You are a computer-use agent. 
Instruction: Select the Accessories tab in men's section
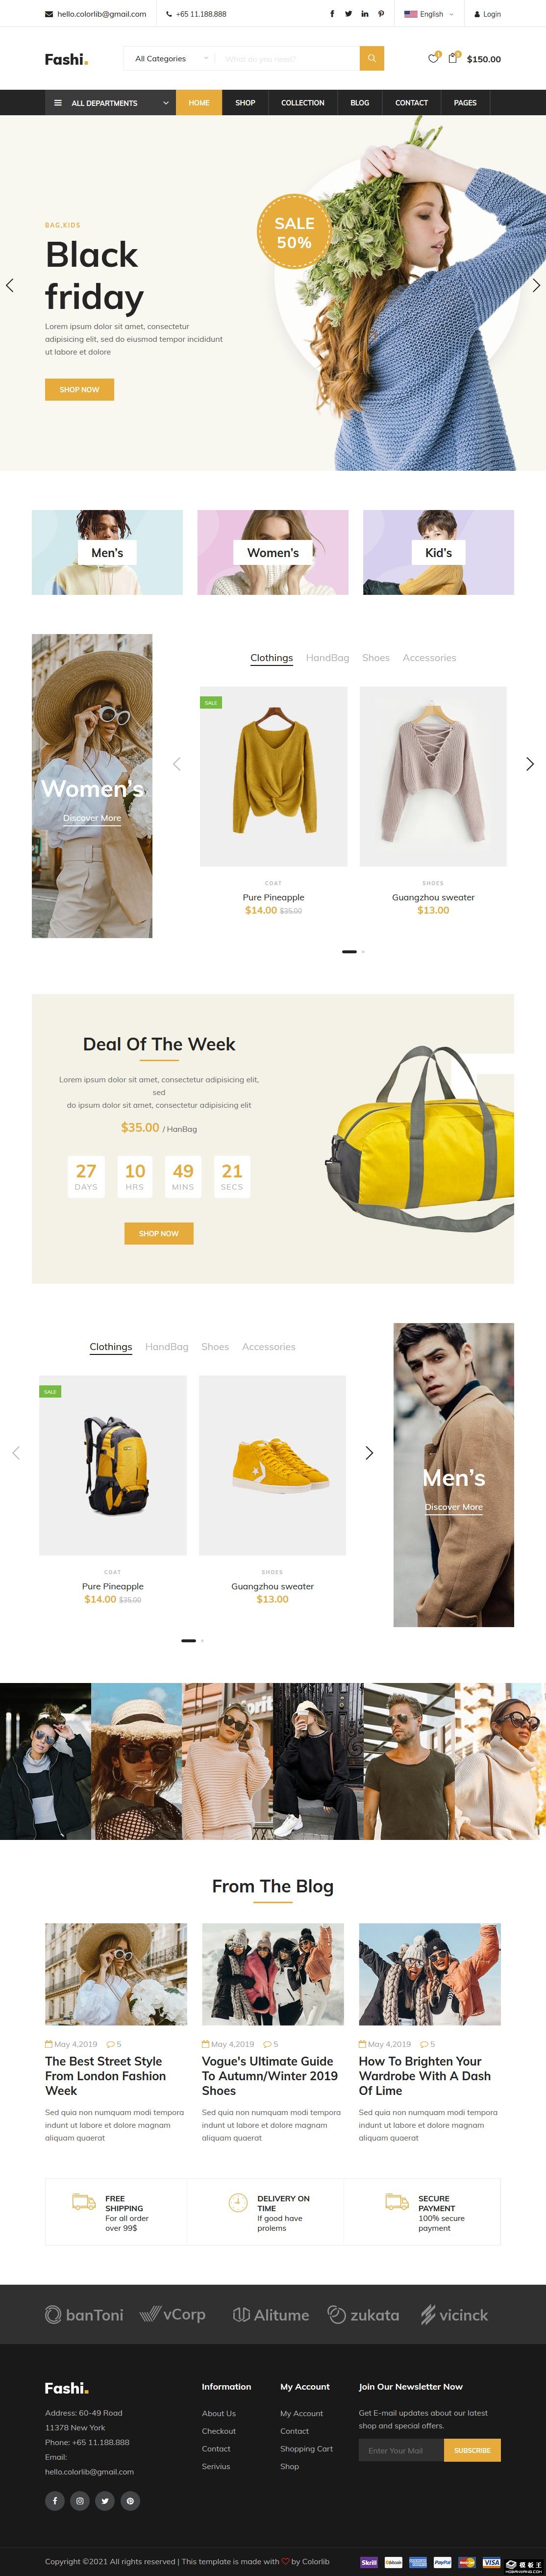[268, 1347]
